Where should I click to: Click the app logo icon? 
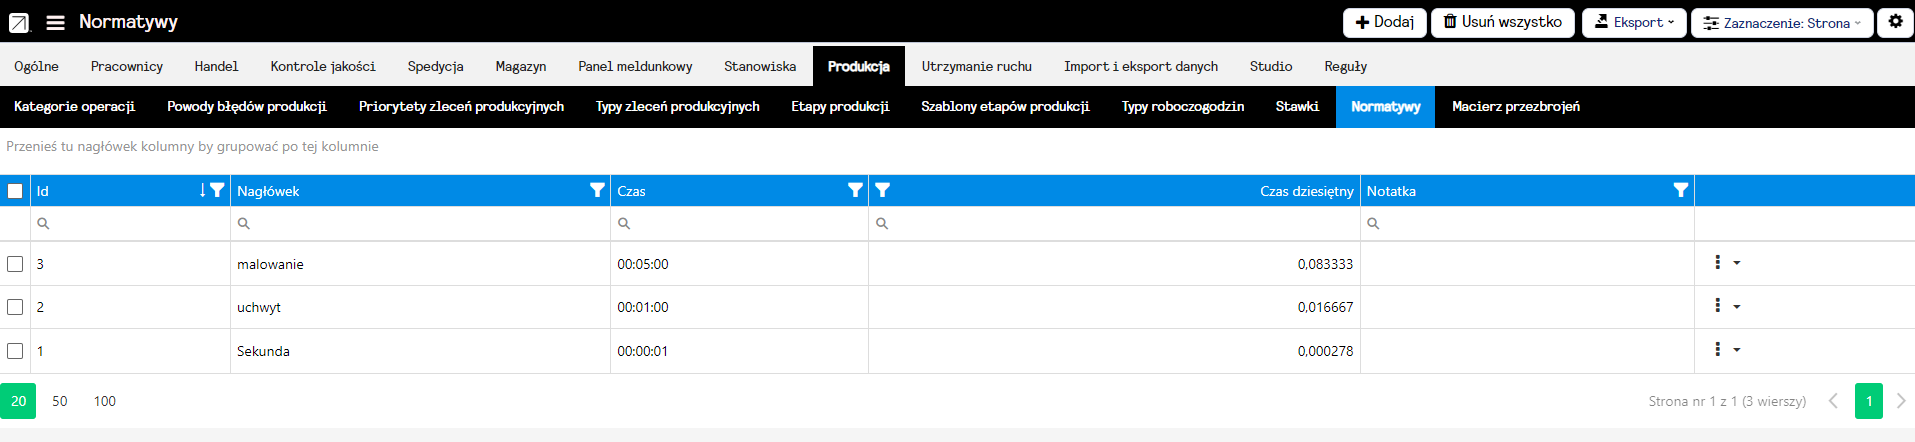click(19, 22)
